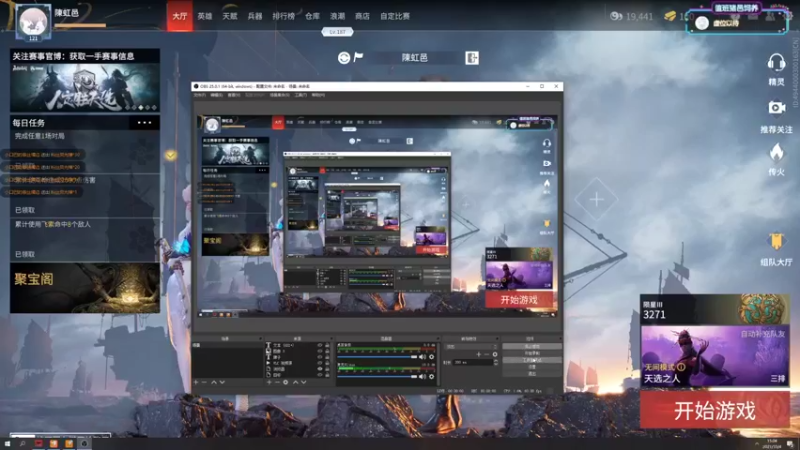Open the 天选之人 game mode card
Image resolution: width=800 pixels, height=450 pixels.
[715, 356]
